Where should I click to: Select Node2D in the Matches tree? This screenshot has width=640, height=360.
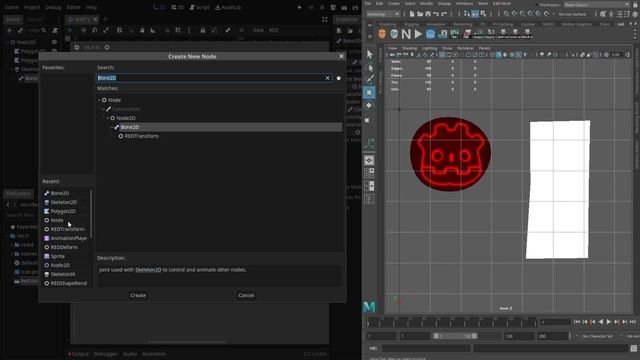click(x=125, y=118)
